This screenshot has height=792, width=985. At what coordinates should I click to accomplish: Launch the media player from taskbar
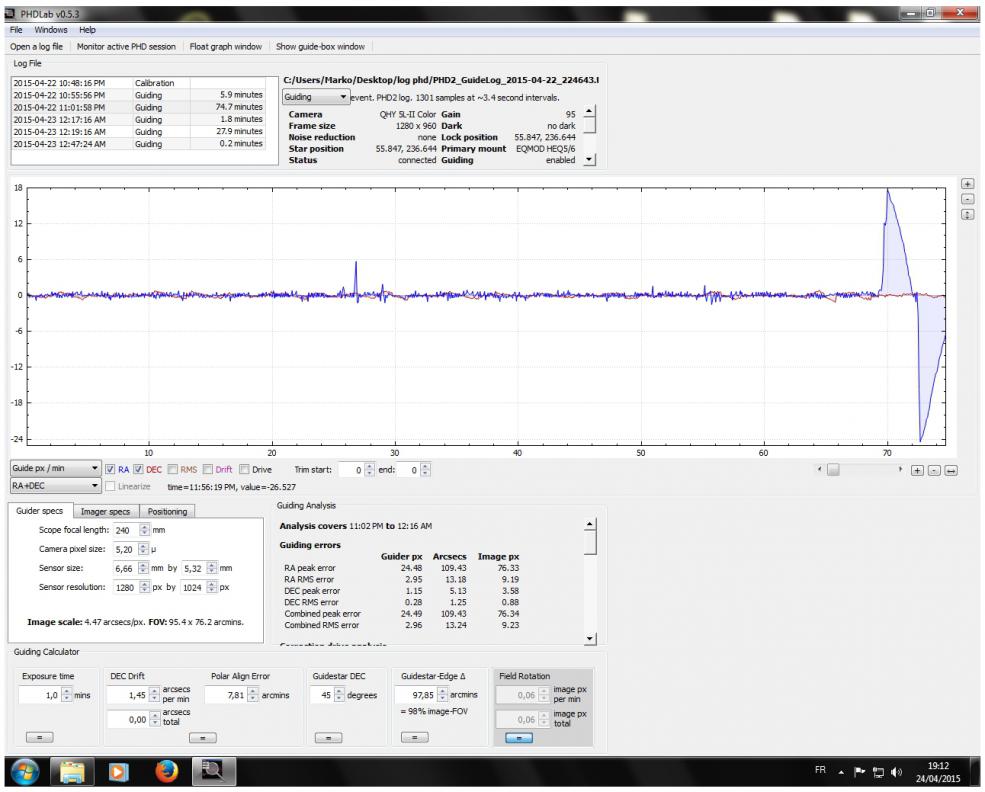pyautogui.click(x=118, y=772)
